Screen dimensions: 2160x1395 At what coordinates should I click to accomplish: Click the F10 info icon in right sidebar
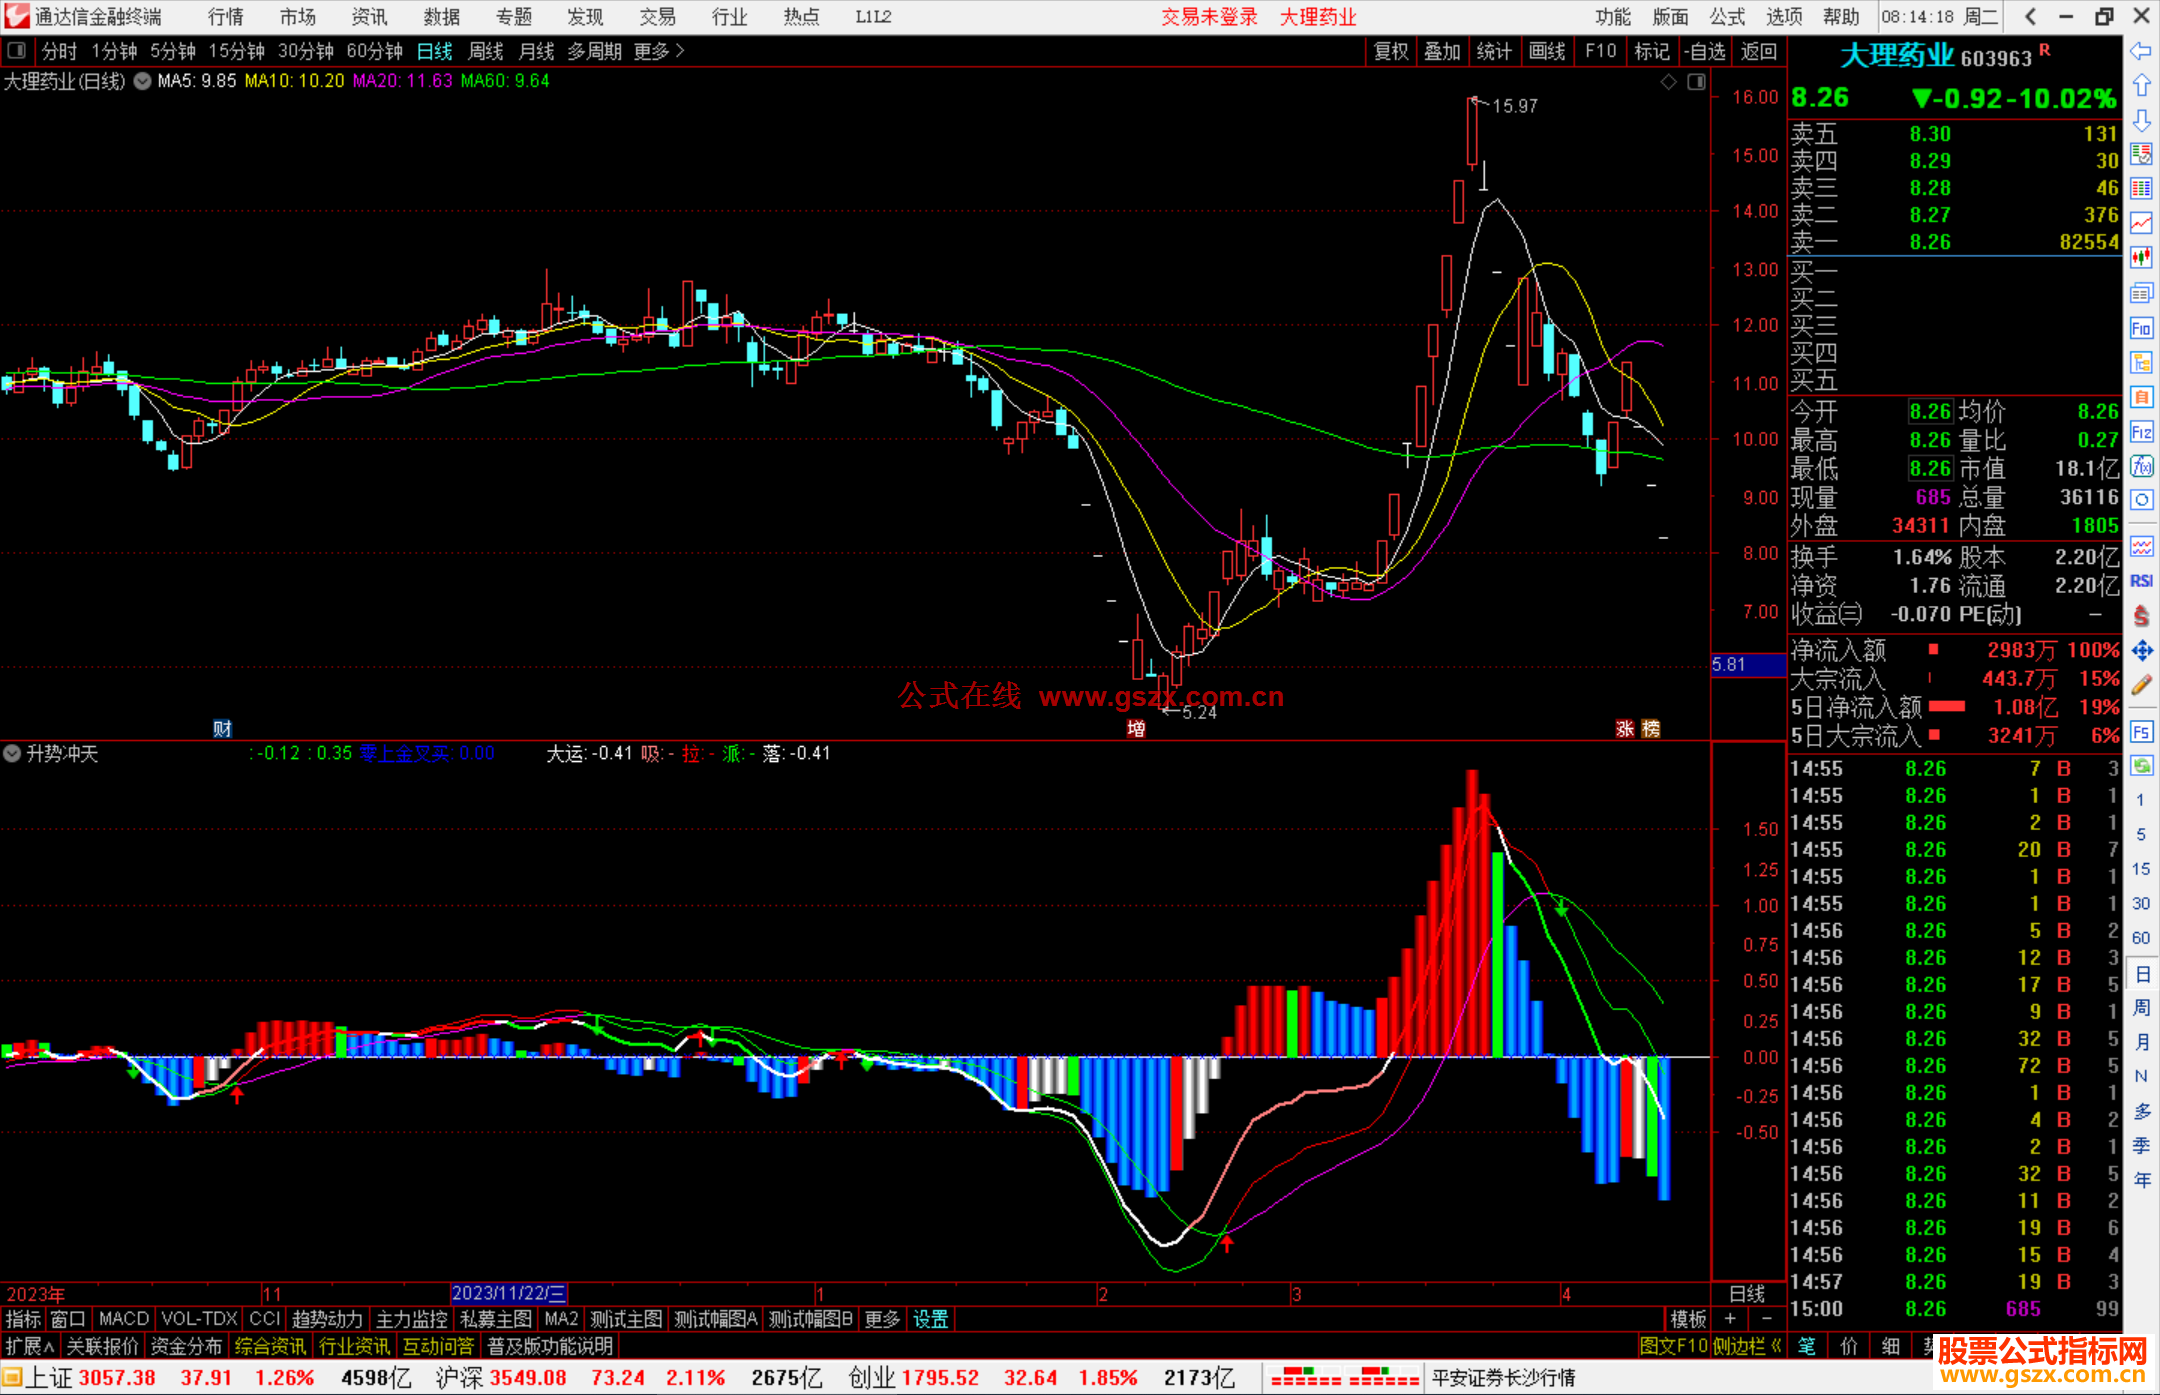[x=2141, y=329]
